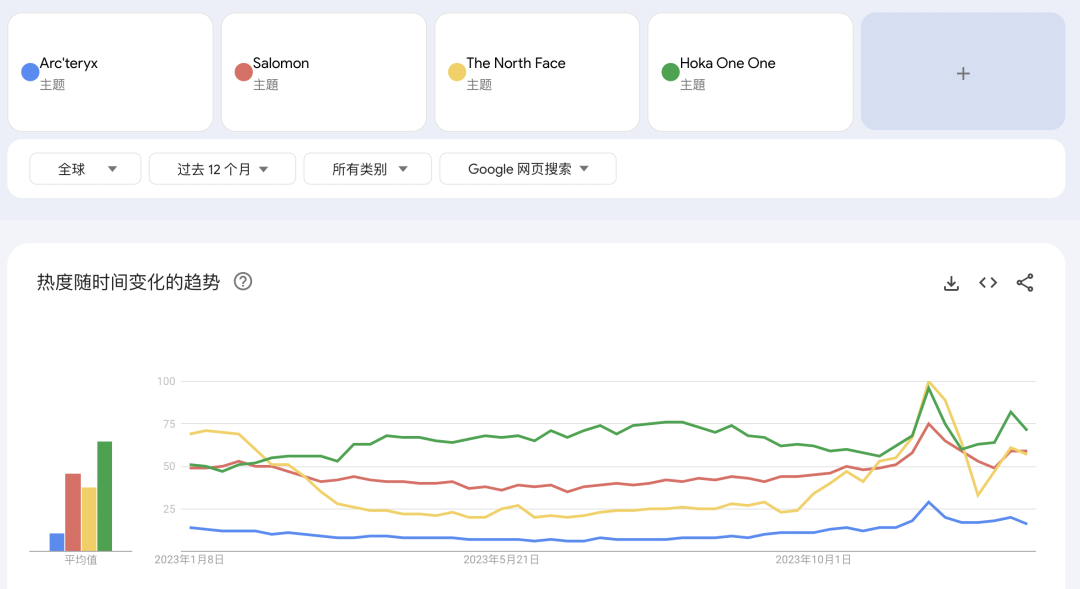Click the green Hoka average bar
The image size is (1080, 589).
[105, 497]
